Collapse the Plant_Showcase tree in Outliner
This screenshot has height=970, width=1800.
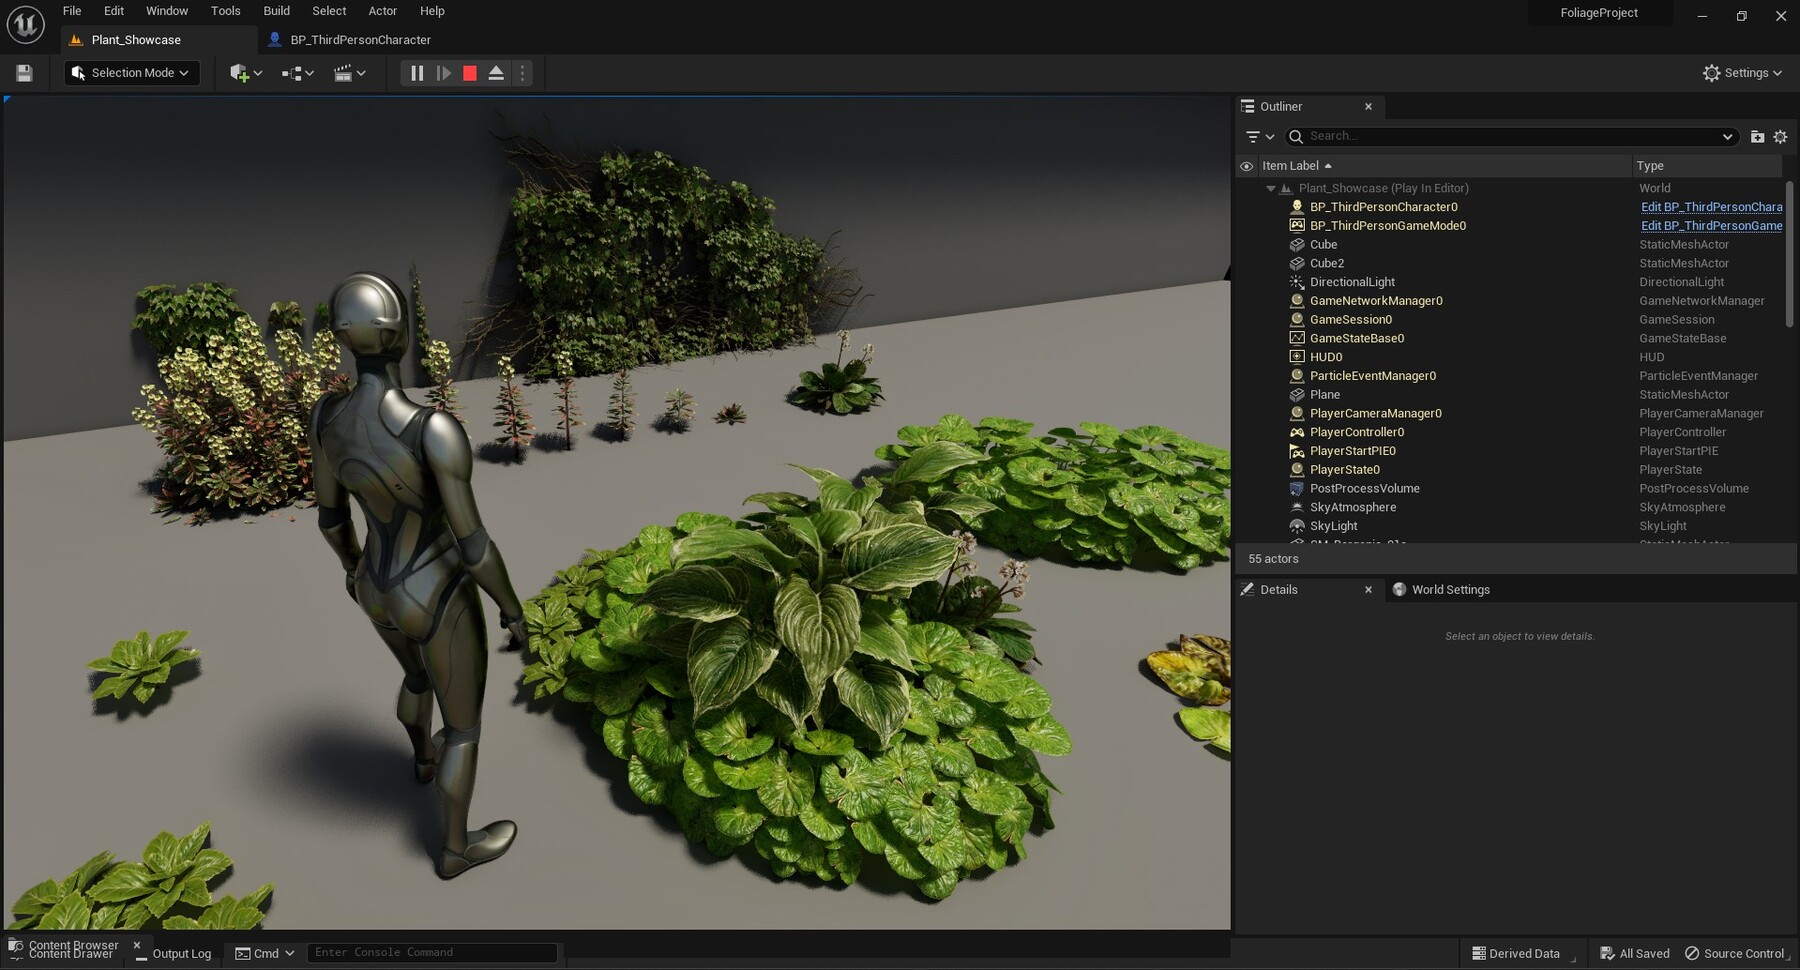[1270, 187]
